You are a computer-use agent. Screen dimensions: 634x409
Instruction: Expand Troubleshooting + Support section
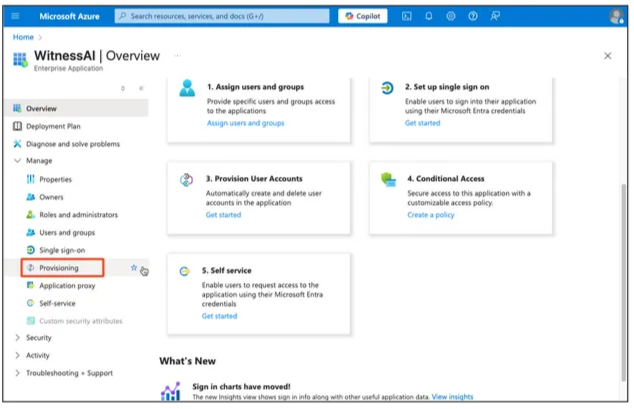17,373
